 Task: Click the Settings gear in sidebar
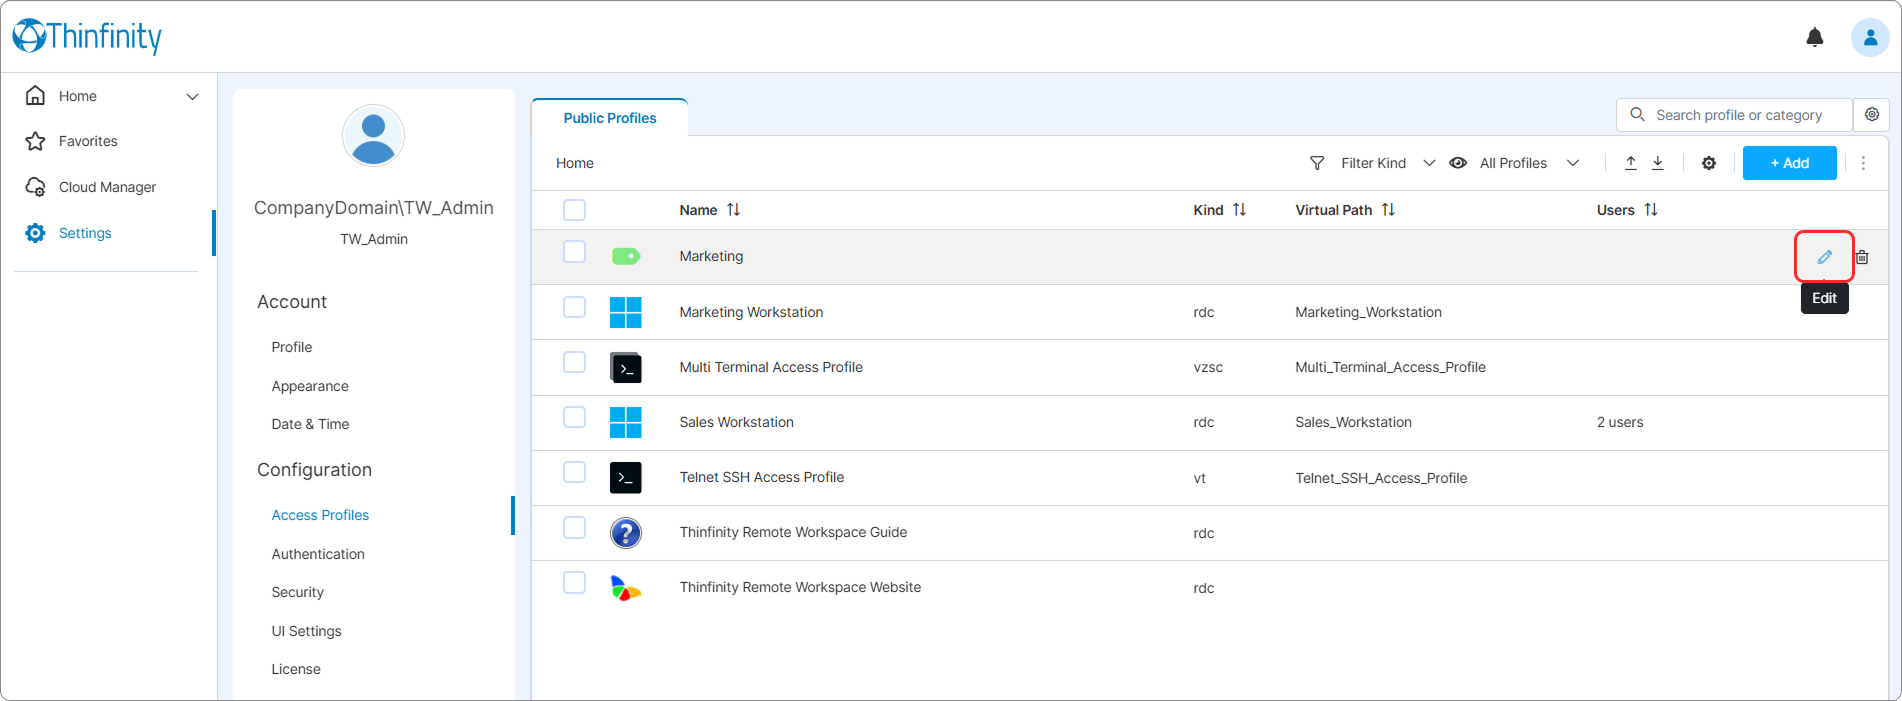pyautogui.click(x=35, y=233)
